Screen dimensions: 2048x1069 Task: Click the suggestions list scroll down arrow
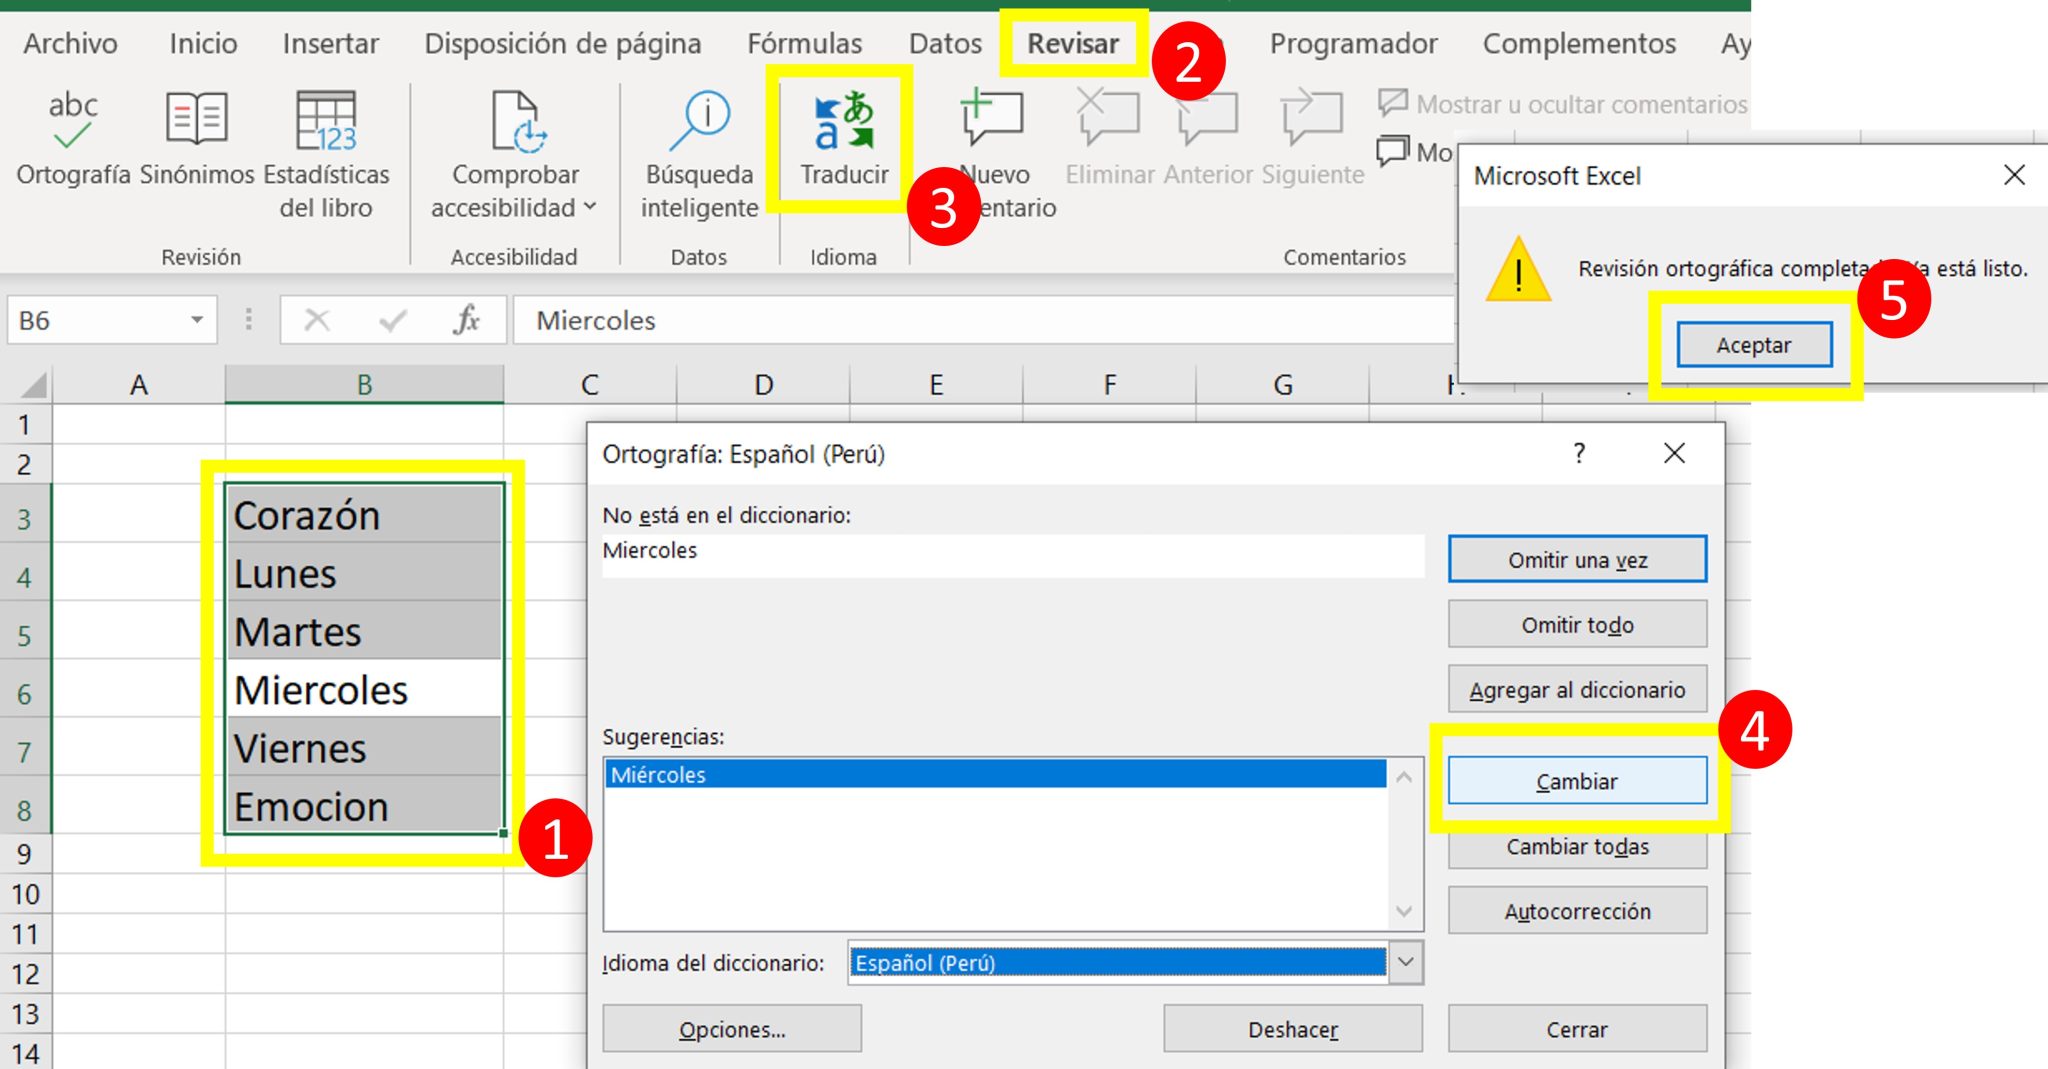tap(1404, 911)
